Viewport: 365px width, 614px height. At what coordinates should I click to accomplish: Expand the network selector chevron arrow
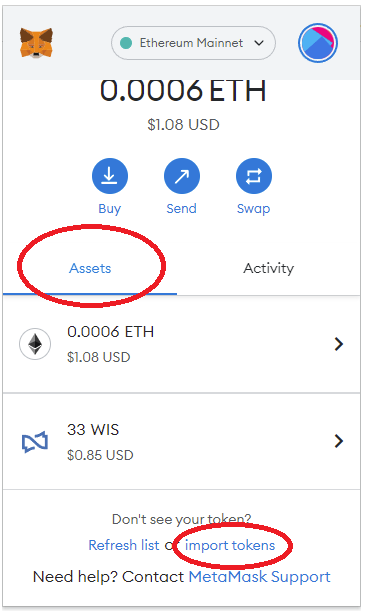point(259,43)
